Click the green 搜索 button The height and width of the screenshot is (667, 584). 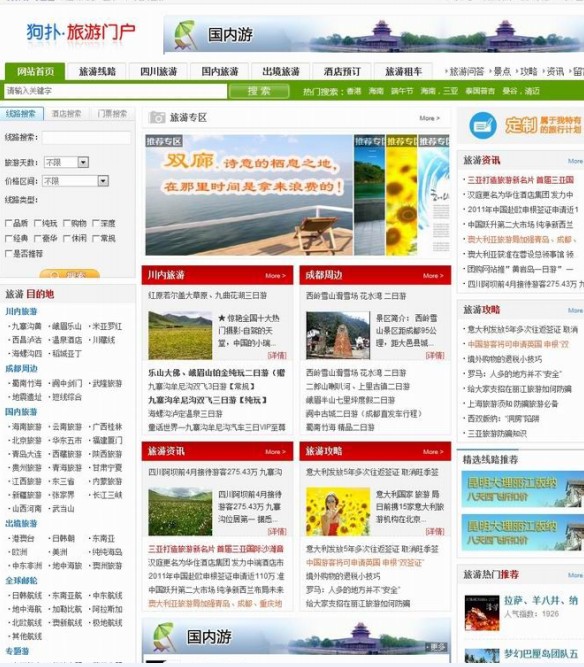pyautogui.click(x=259, y=91)
